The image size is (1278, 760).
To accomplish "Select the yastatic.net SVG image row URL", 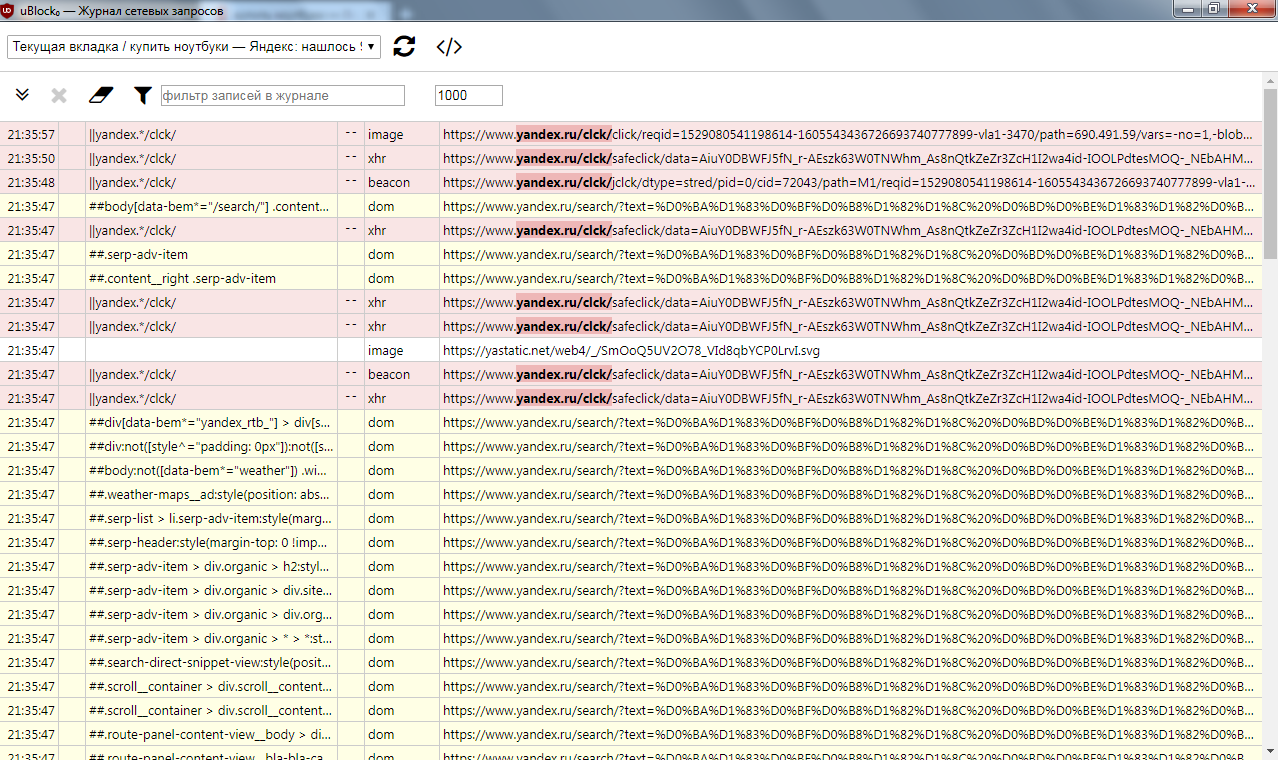I will coord(631,351).
